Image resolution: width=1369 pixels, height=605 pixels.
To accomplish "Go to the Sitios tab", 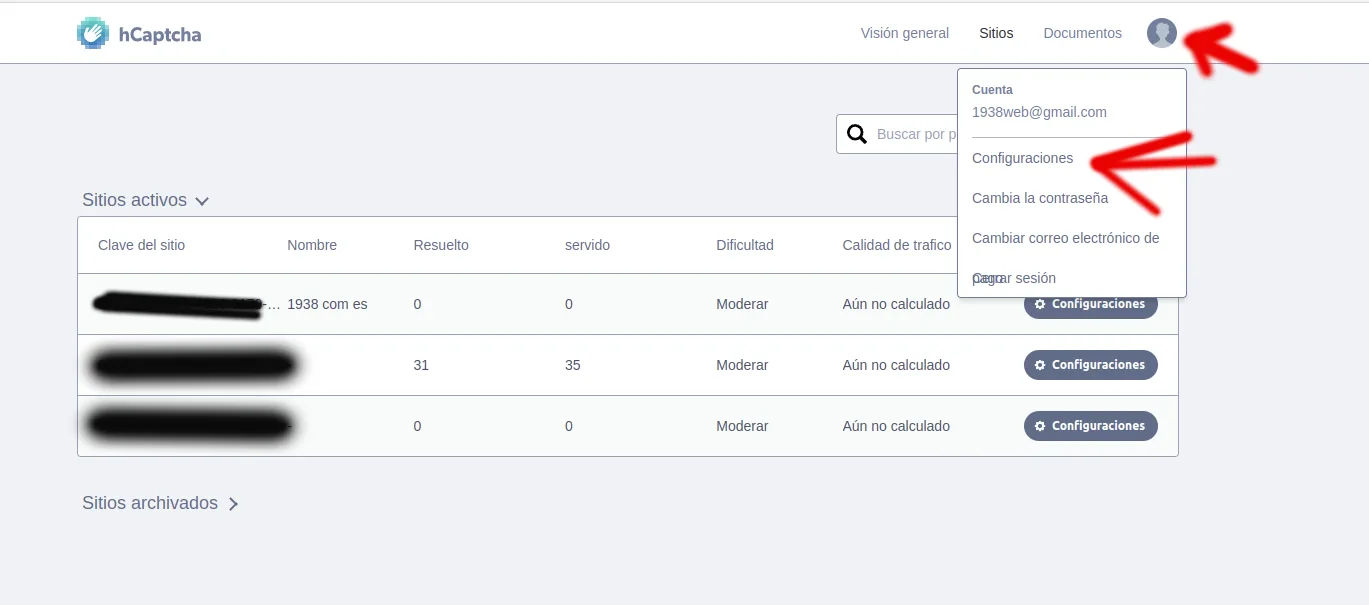I will 996,33.
